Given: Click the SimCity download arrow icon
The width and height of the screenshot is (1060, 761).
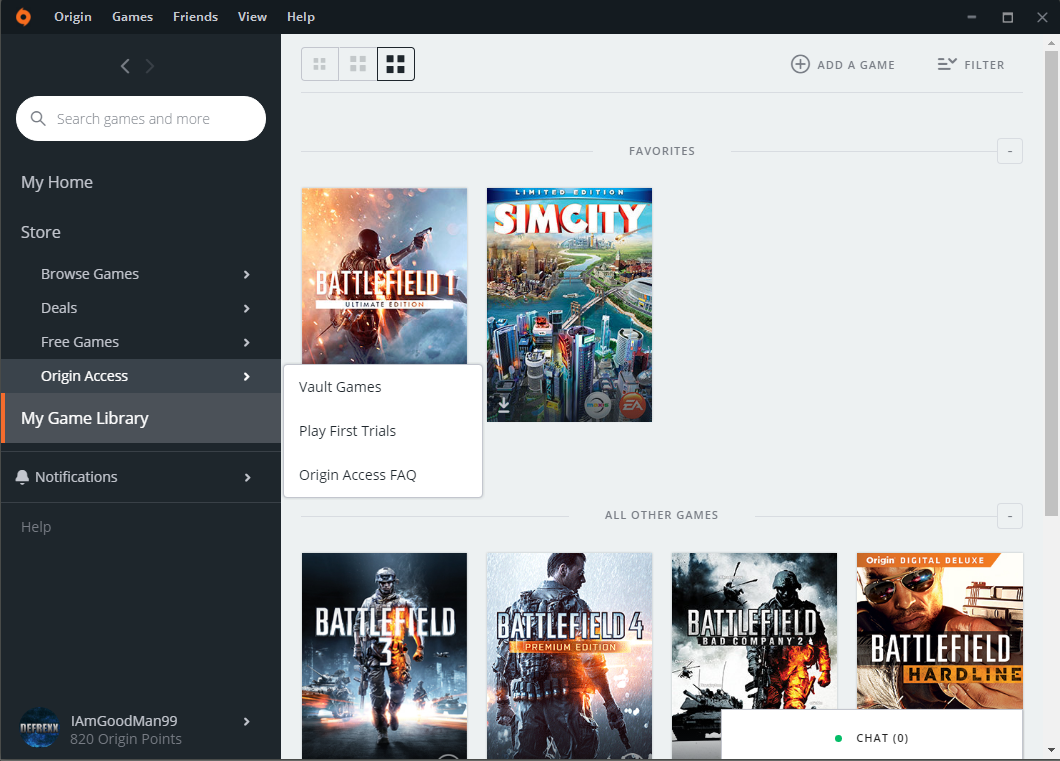Looking at the screenshot, I should 504,404.
